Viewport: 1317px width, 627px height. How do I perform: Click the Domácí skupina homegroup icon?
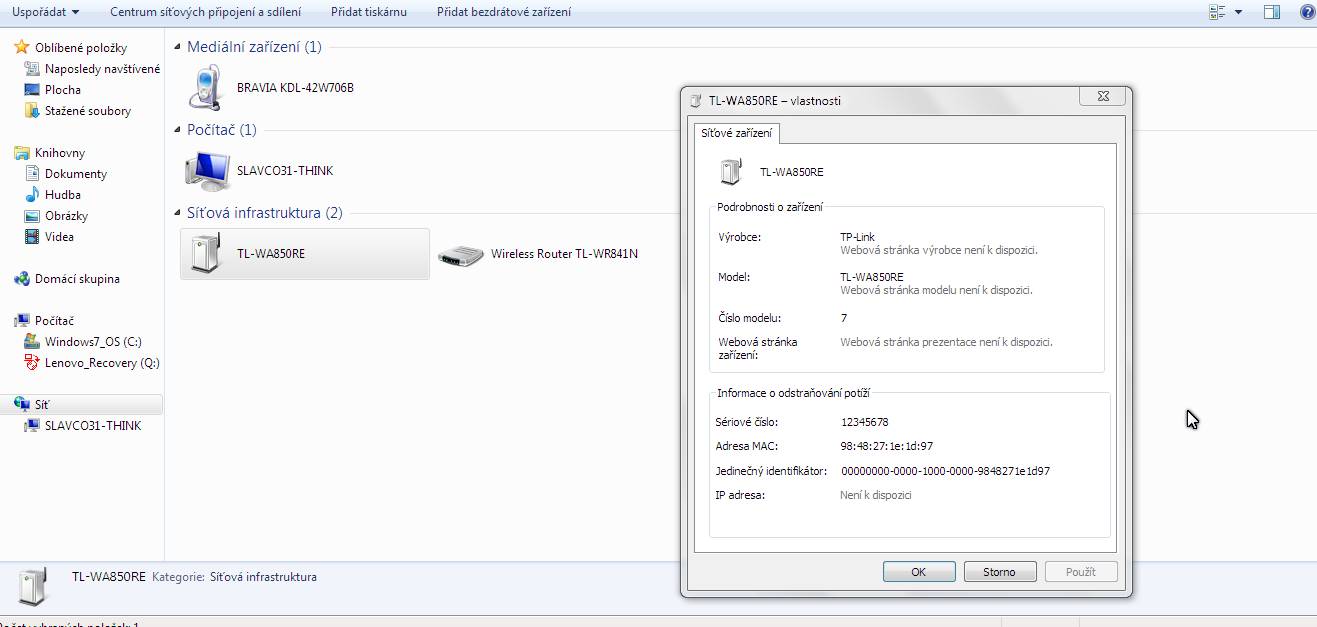click(x=22, y=279)
